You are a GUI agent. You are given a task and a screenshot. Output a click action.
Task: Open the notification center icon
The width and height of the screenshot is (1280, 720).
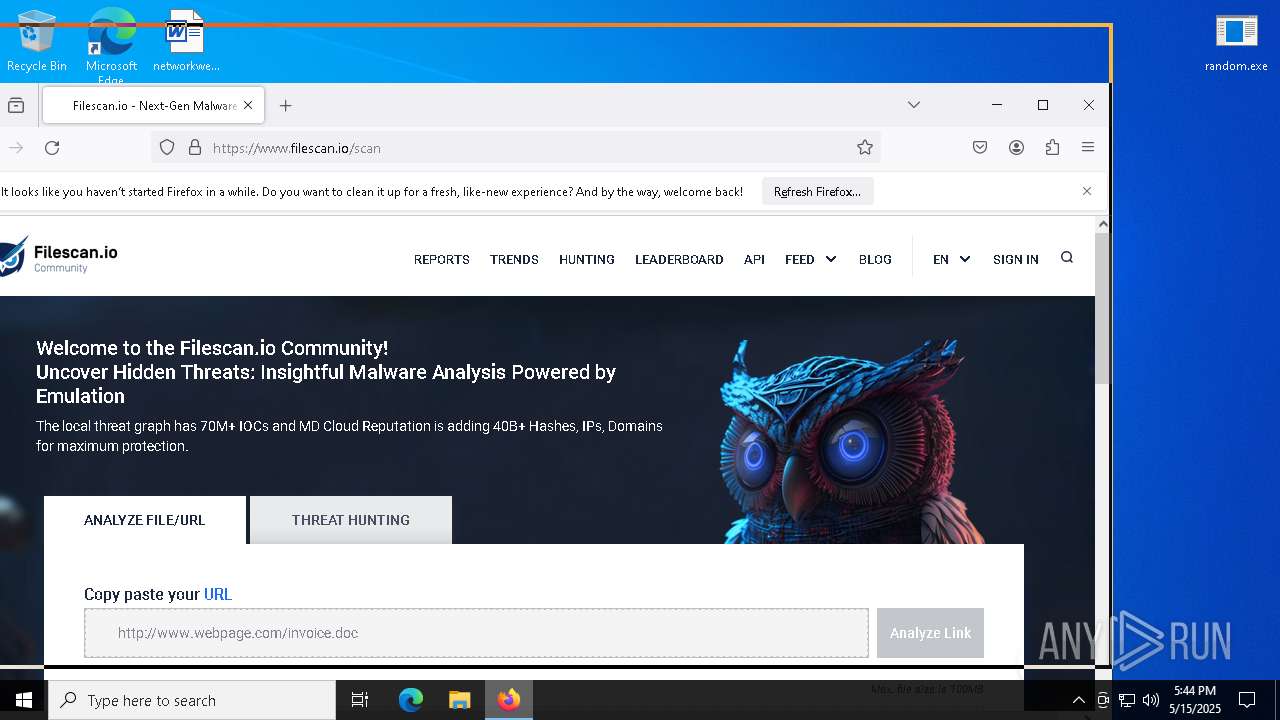point(1247,700)
